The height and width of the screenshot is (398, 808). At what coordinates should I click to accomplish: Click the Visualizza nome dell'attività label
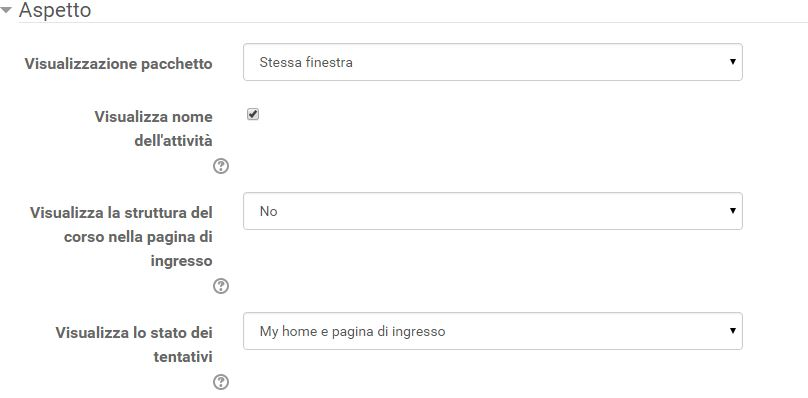[x=154, y=128]
